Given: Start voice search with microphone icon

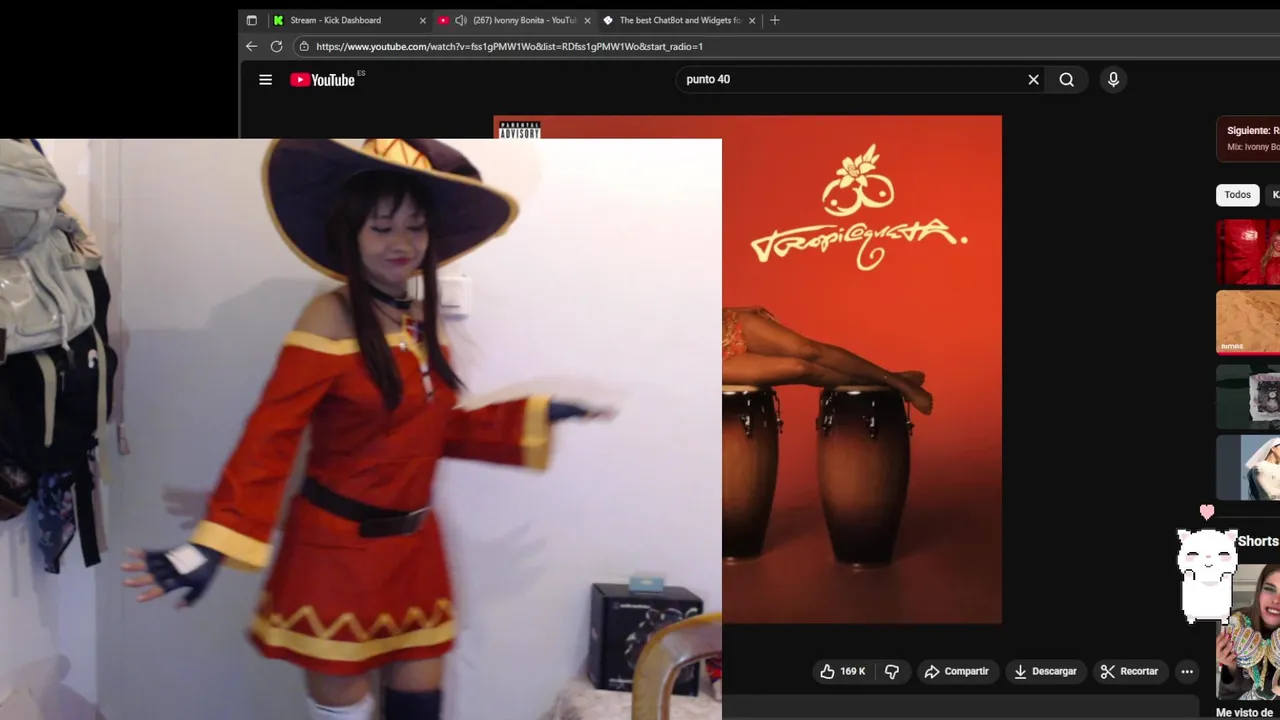Looking at the screenshot, I should (1113, 80).
